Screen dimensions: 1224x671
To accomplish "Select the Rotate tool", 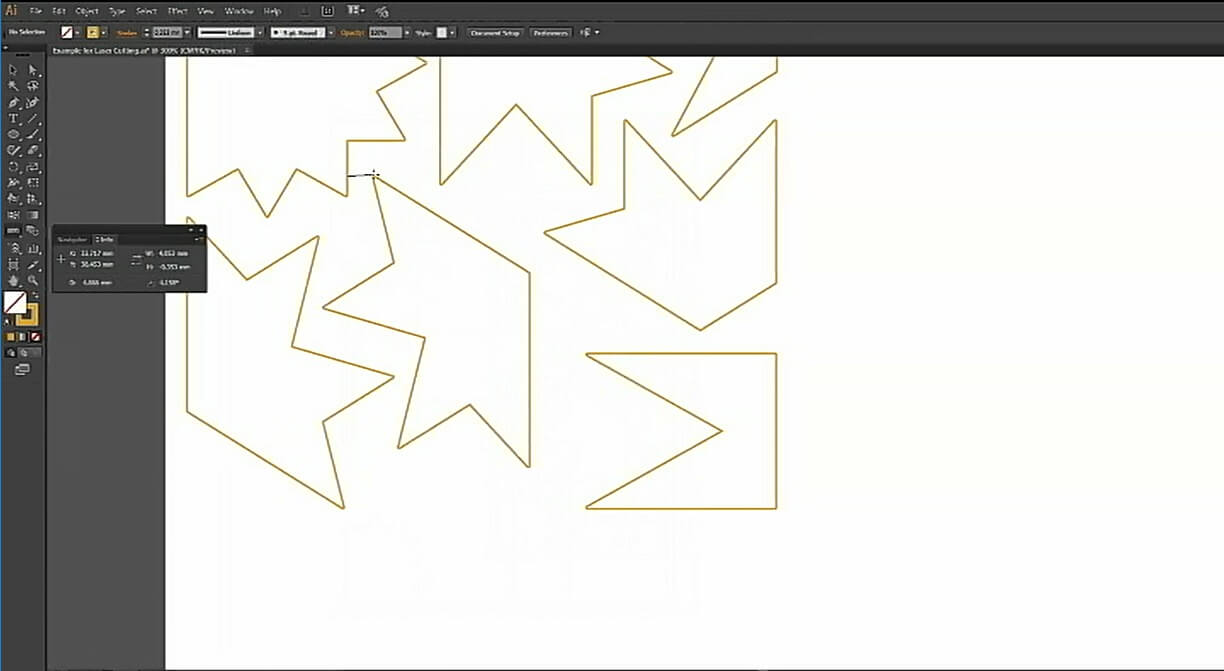I will click(14, 166).
